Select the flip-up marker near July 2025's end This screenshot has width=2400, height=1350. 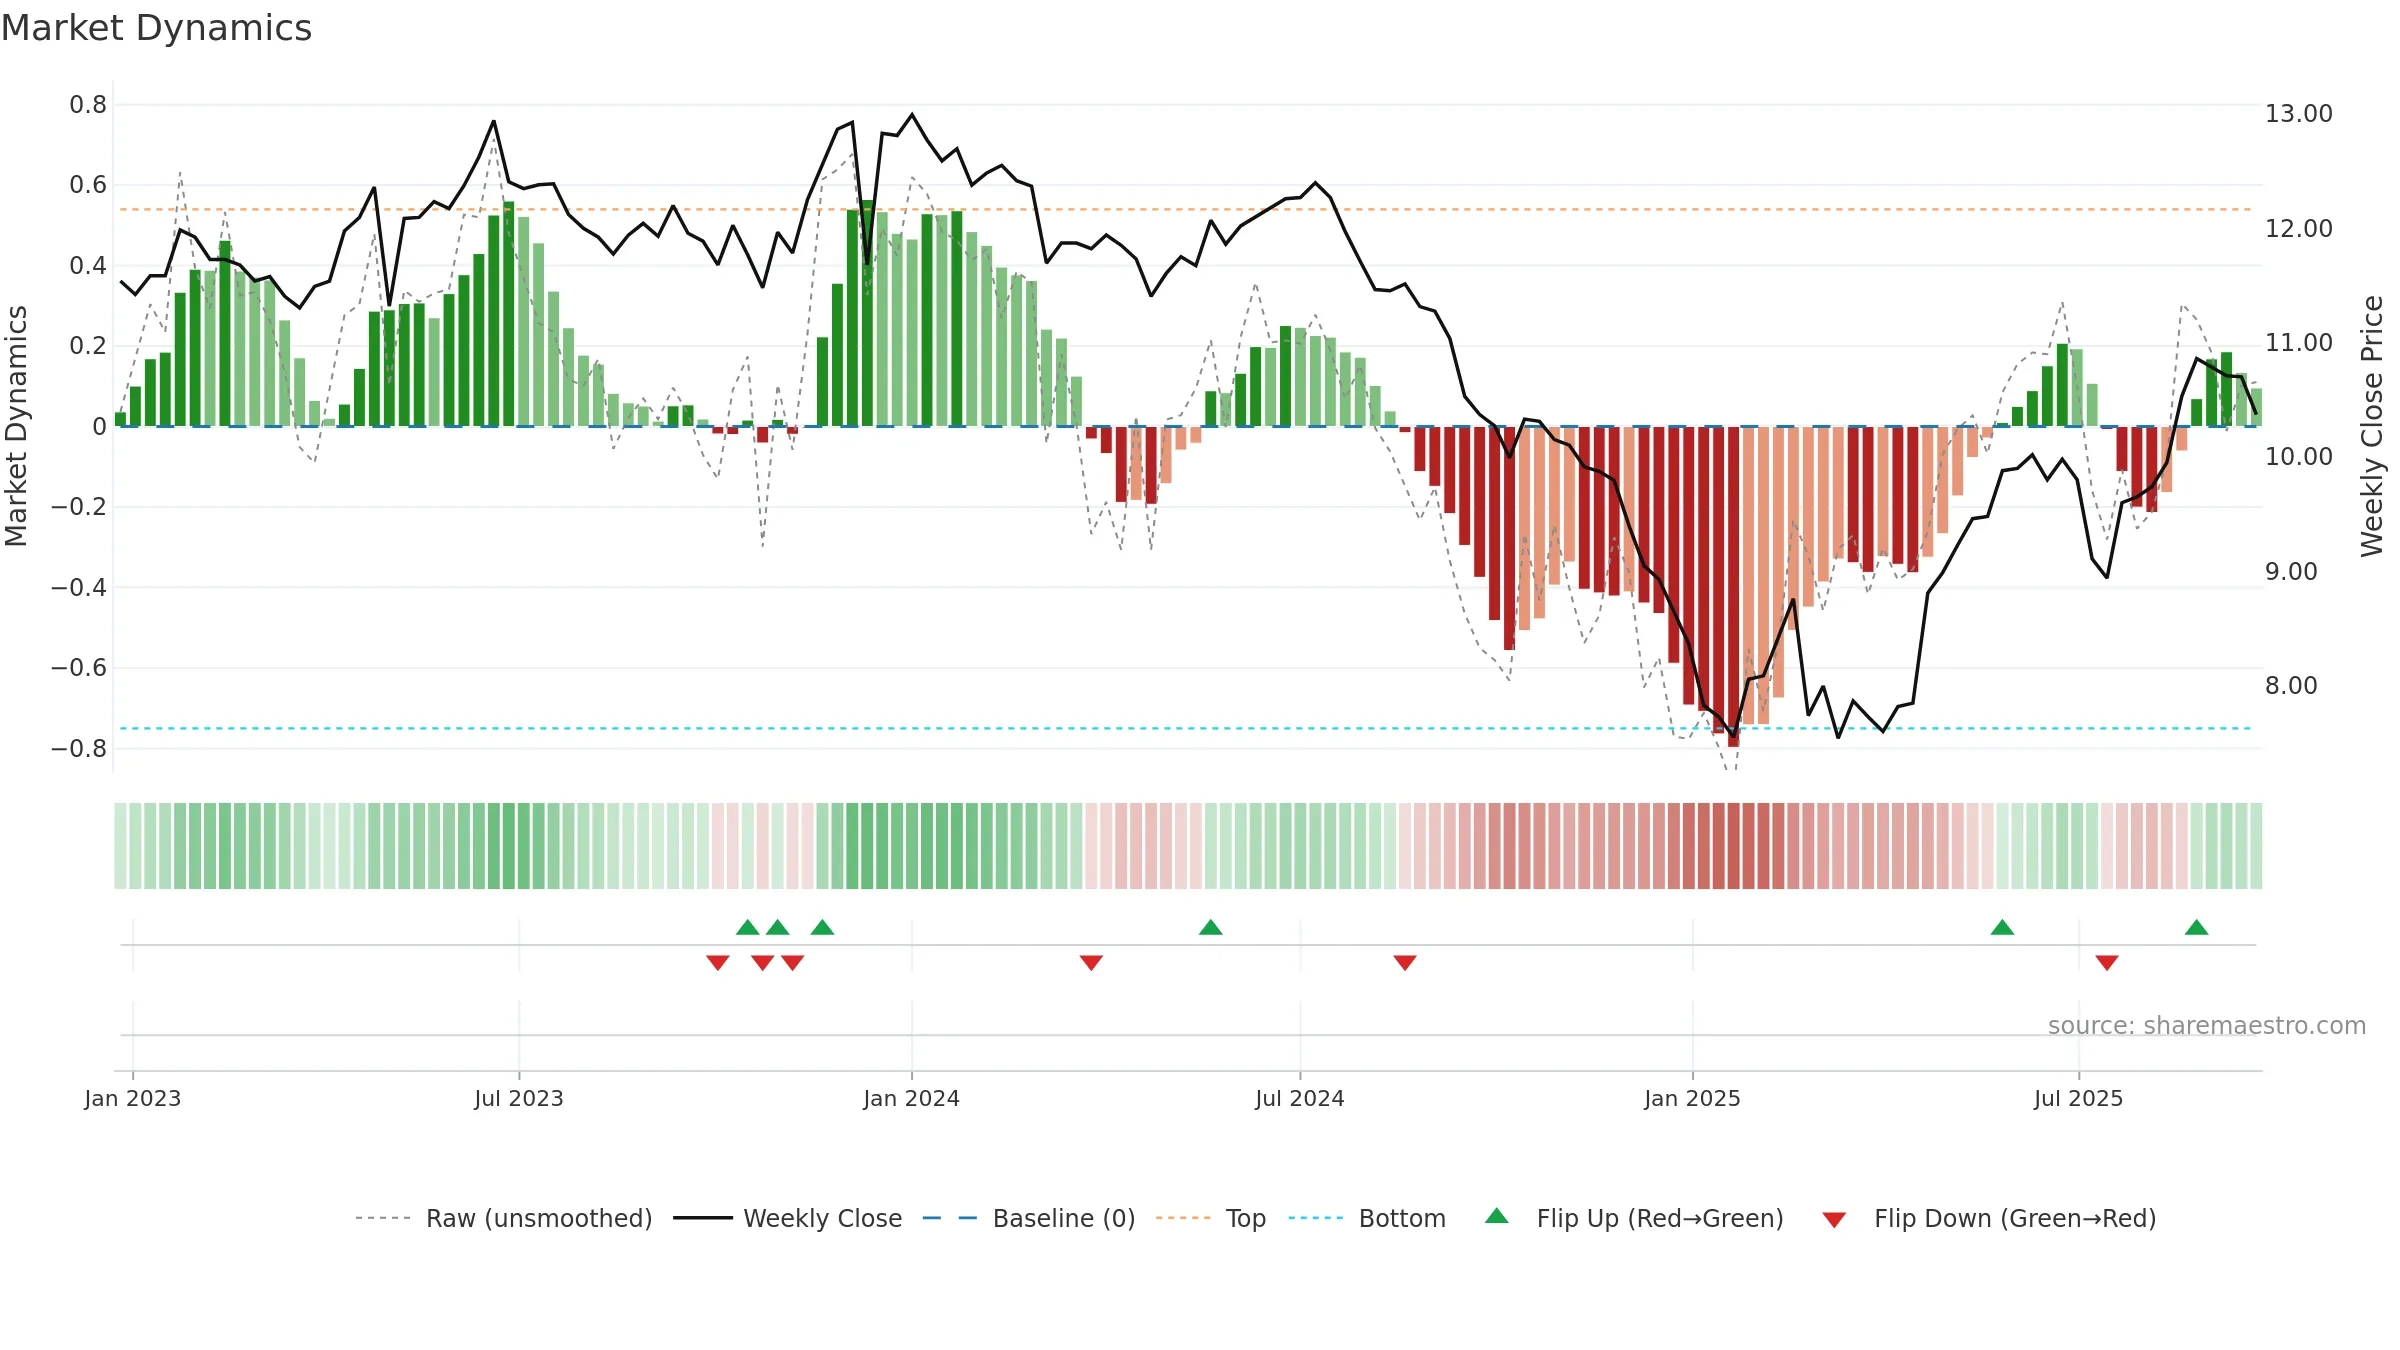point(2197,927)
